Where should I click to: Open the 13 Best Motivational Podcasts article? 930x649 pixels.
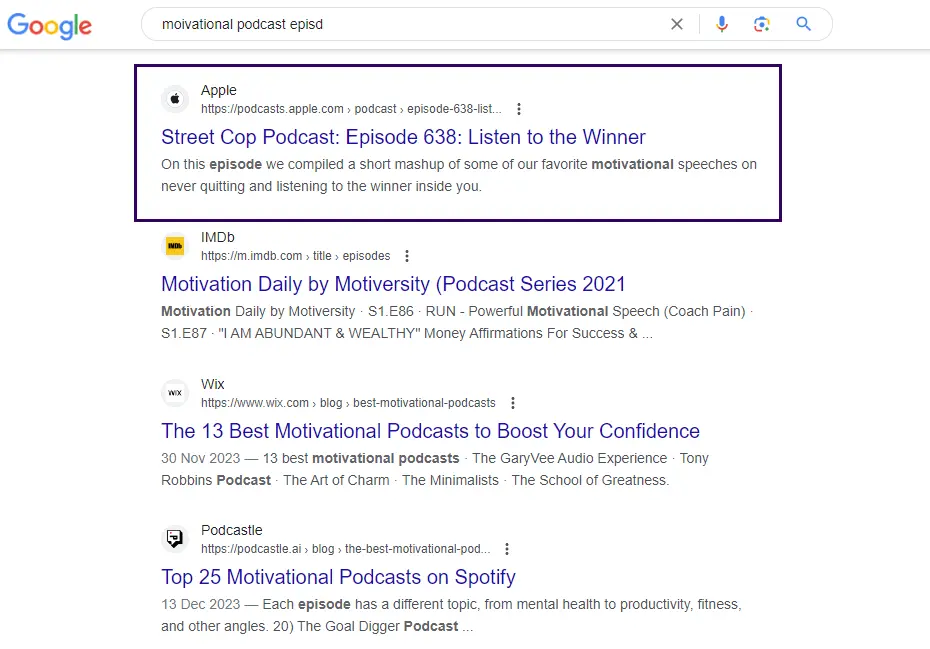430,431
